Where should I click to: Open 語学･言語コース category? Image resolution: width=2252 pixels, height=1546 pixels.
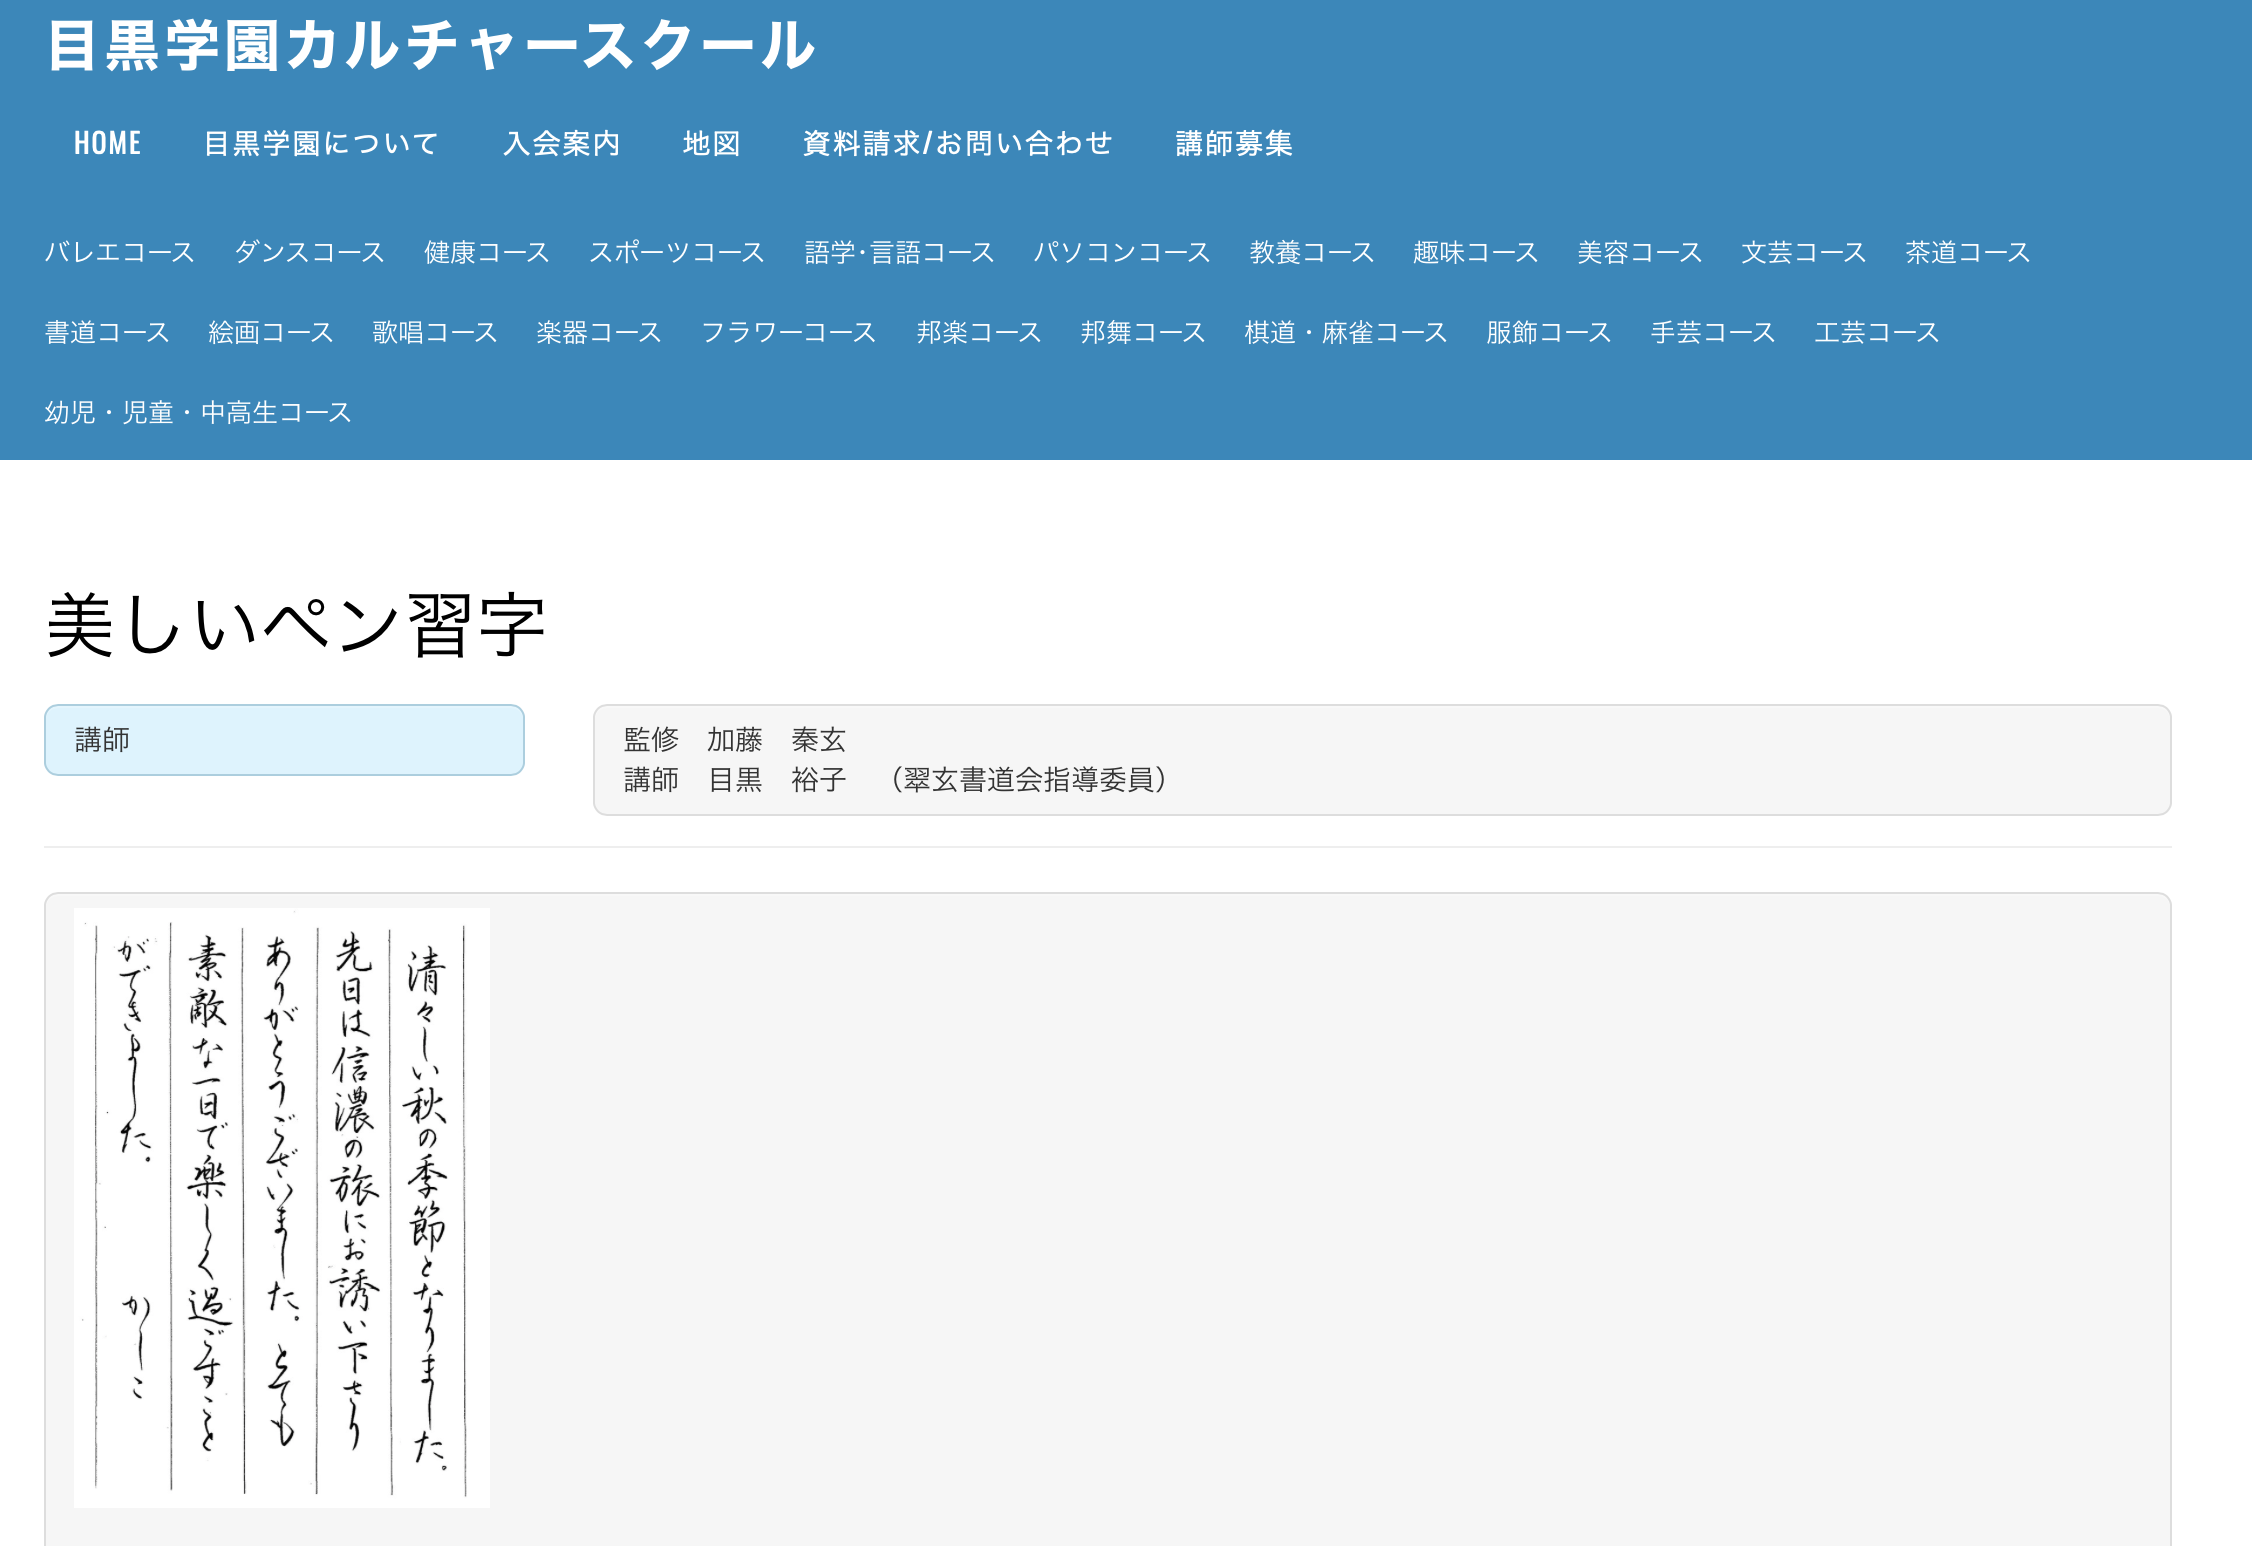[x=899, y=252]
